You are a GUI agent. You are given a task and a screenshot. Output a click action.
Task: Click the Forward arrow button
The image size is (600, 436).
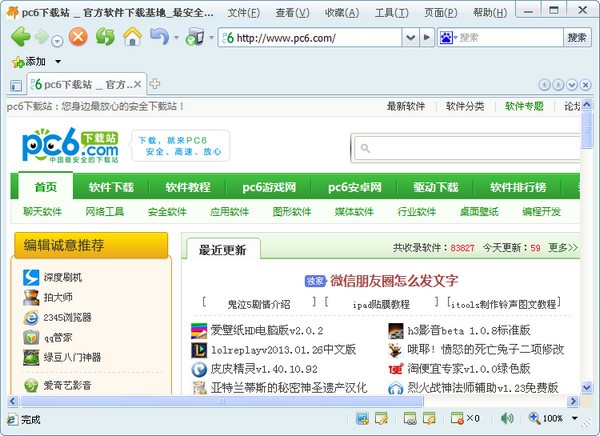pos(42,37)
